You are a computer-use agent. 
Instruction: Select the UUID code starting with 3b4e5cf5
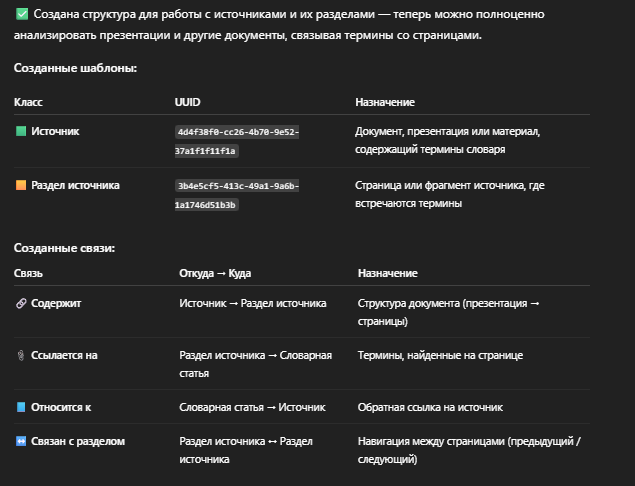pyautogui.click(x=237, y=195)
